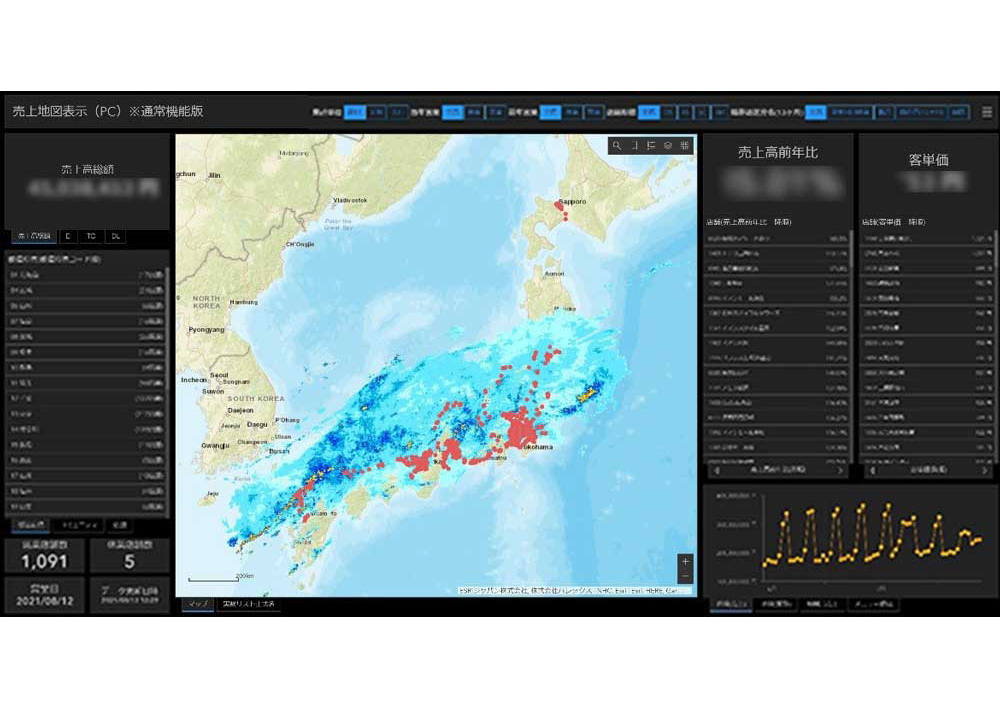Open hamburger menu in top-right header

tap(987, 112)
